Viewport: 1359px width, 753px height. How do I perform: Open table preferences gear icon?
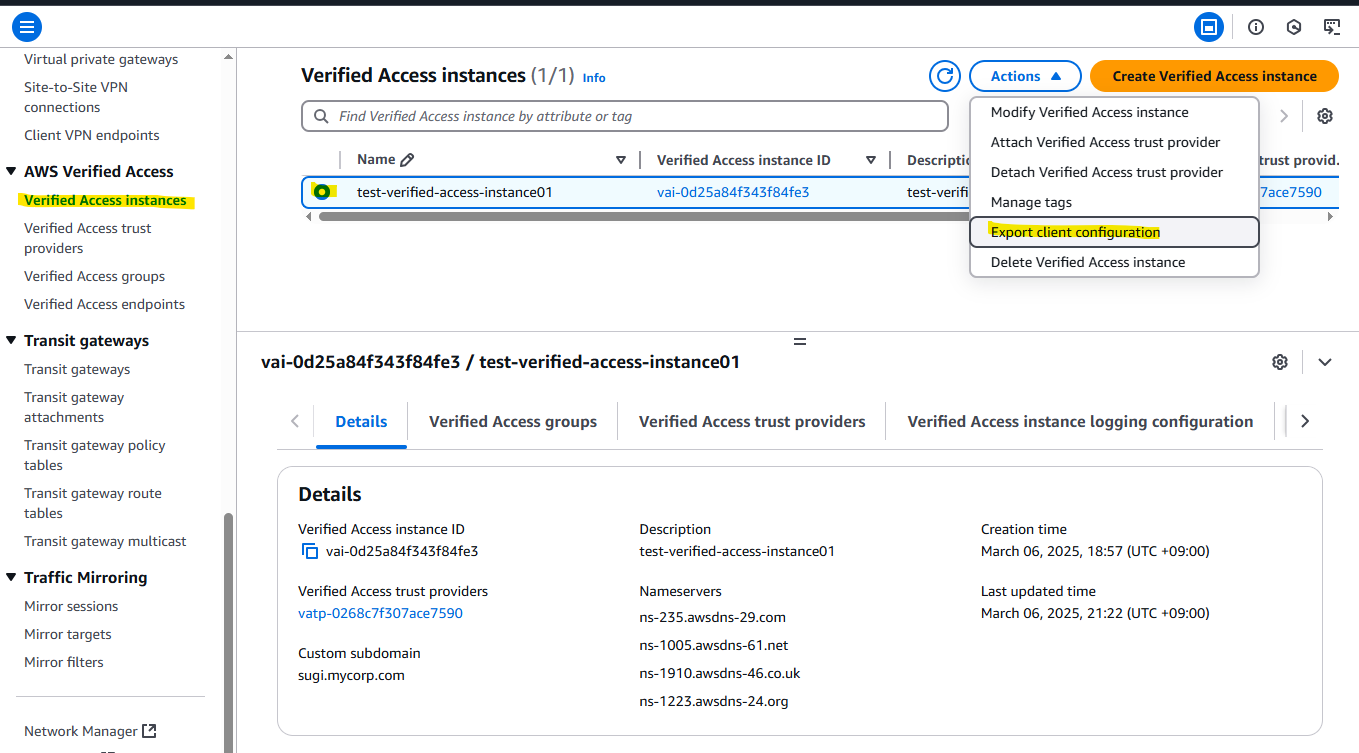pyautogui.click(x=1325, y=116)
